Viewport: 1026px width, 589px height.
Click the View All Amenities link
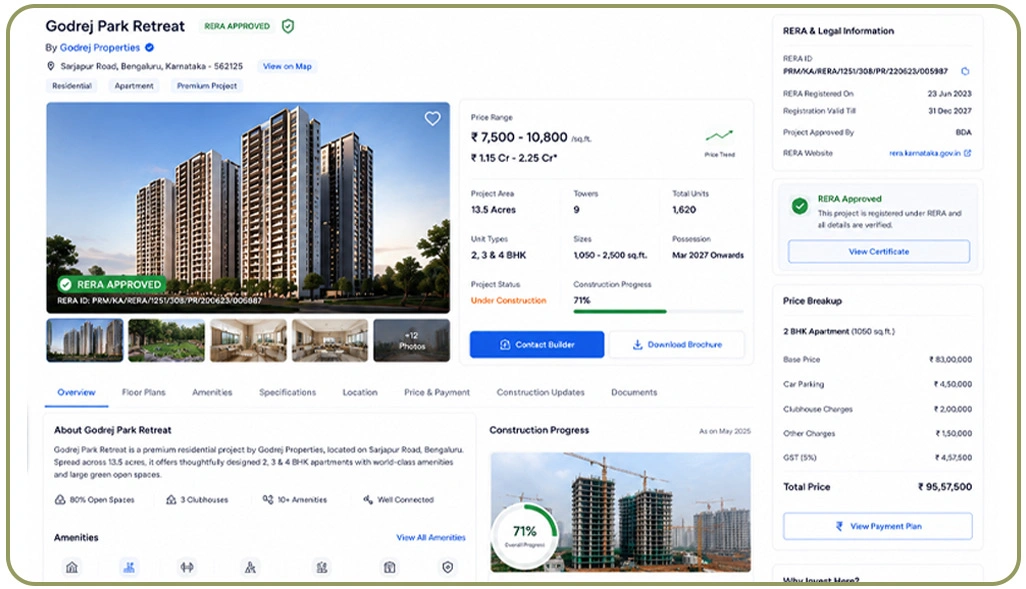pos(431,537)
